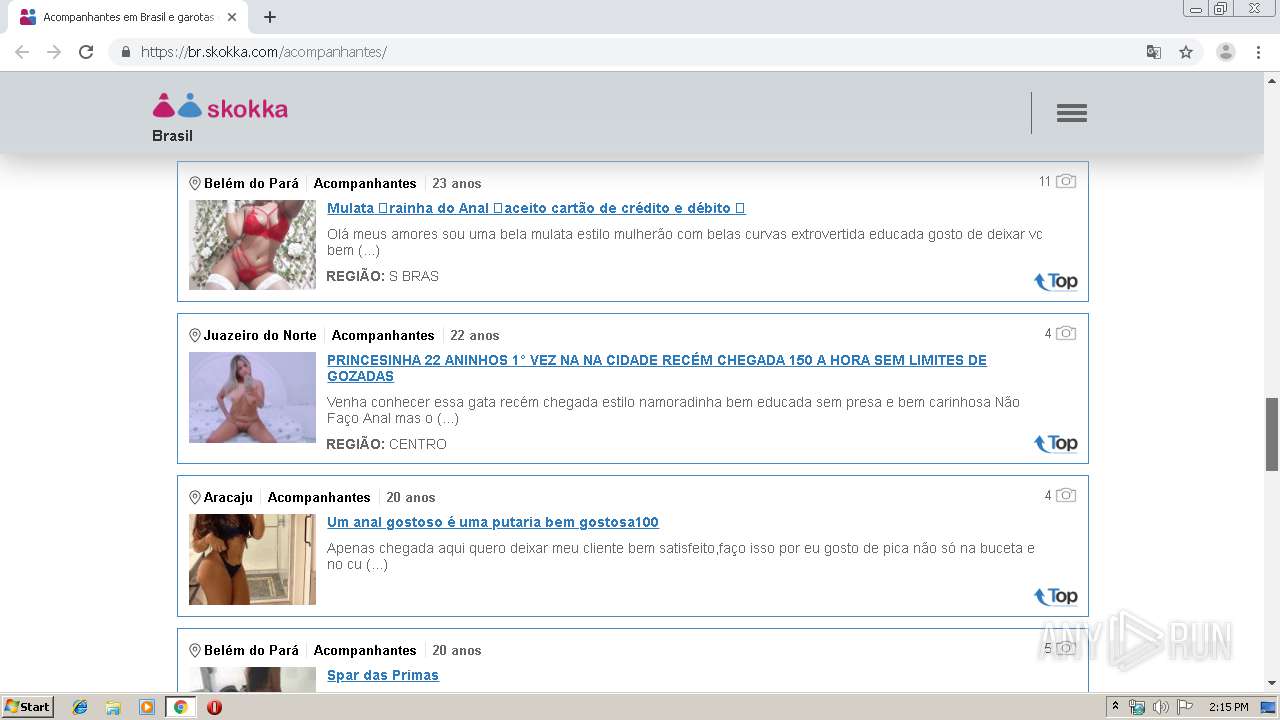
Task: Click the vertical page scrollbar thumb
Action: 1272,434
